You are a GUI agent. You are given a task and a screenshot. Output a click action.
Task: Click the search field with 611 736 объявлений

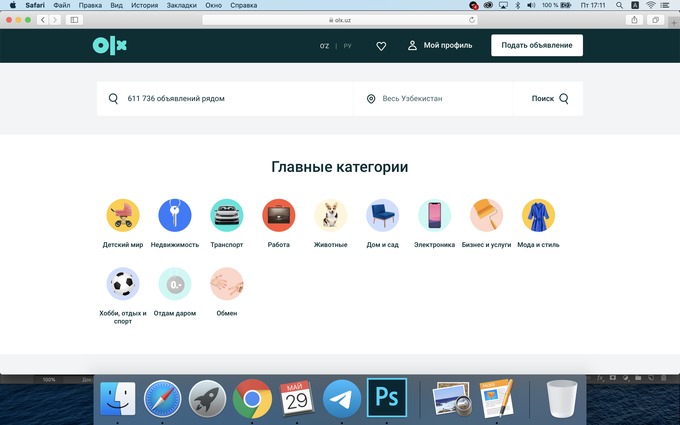pyautogui.click(x=230, y=99)
